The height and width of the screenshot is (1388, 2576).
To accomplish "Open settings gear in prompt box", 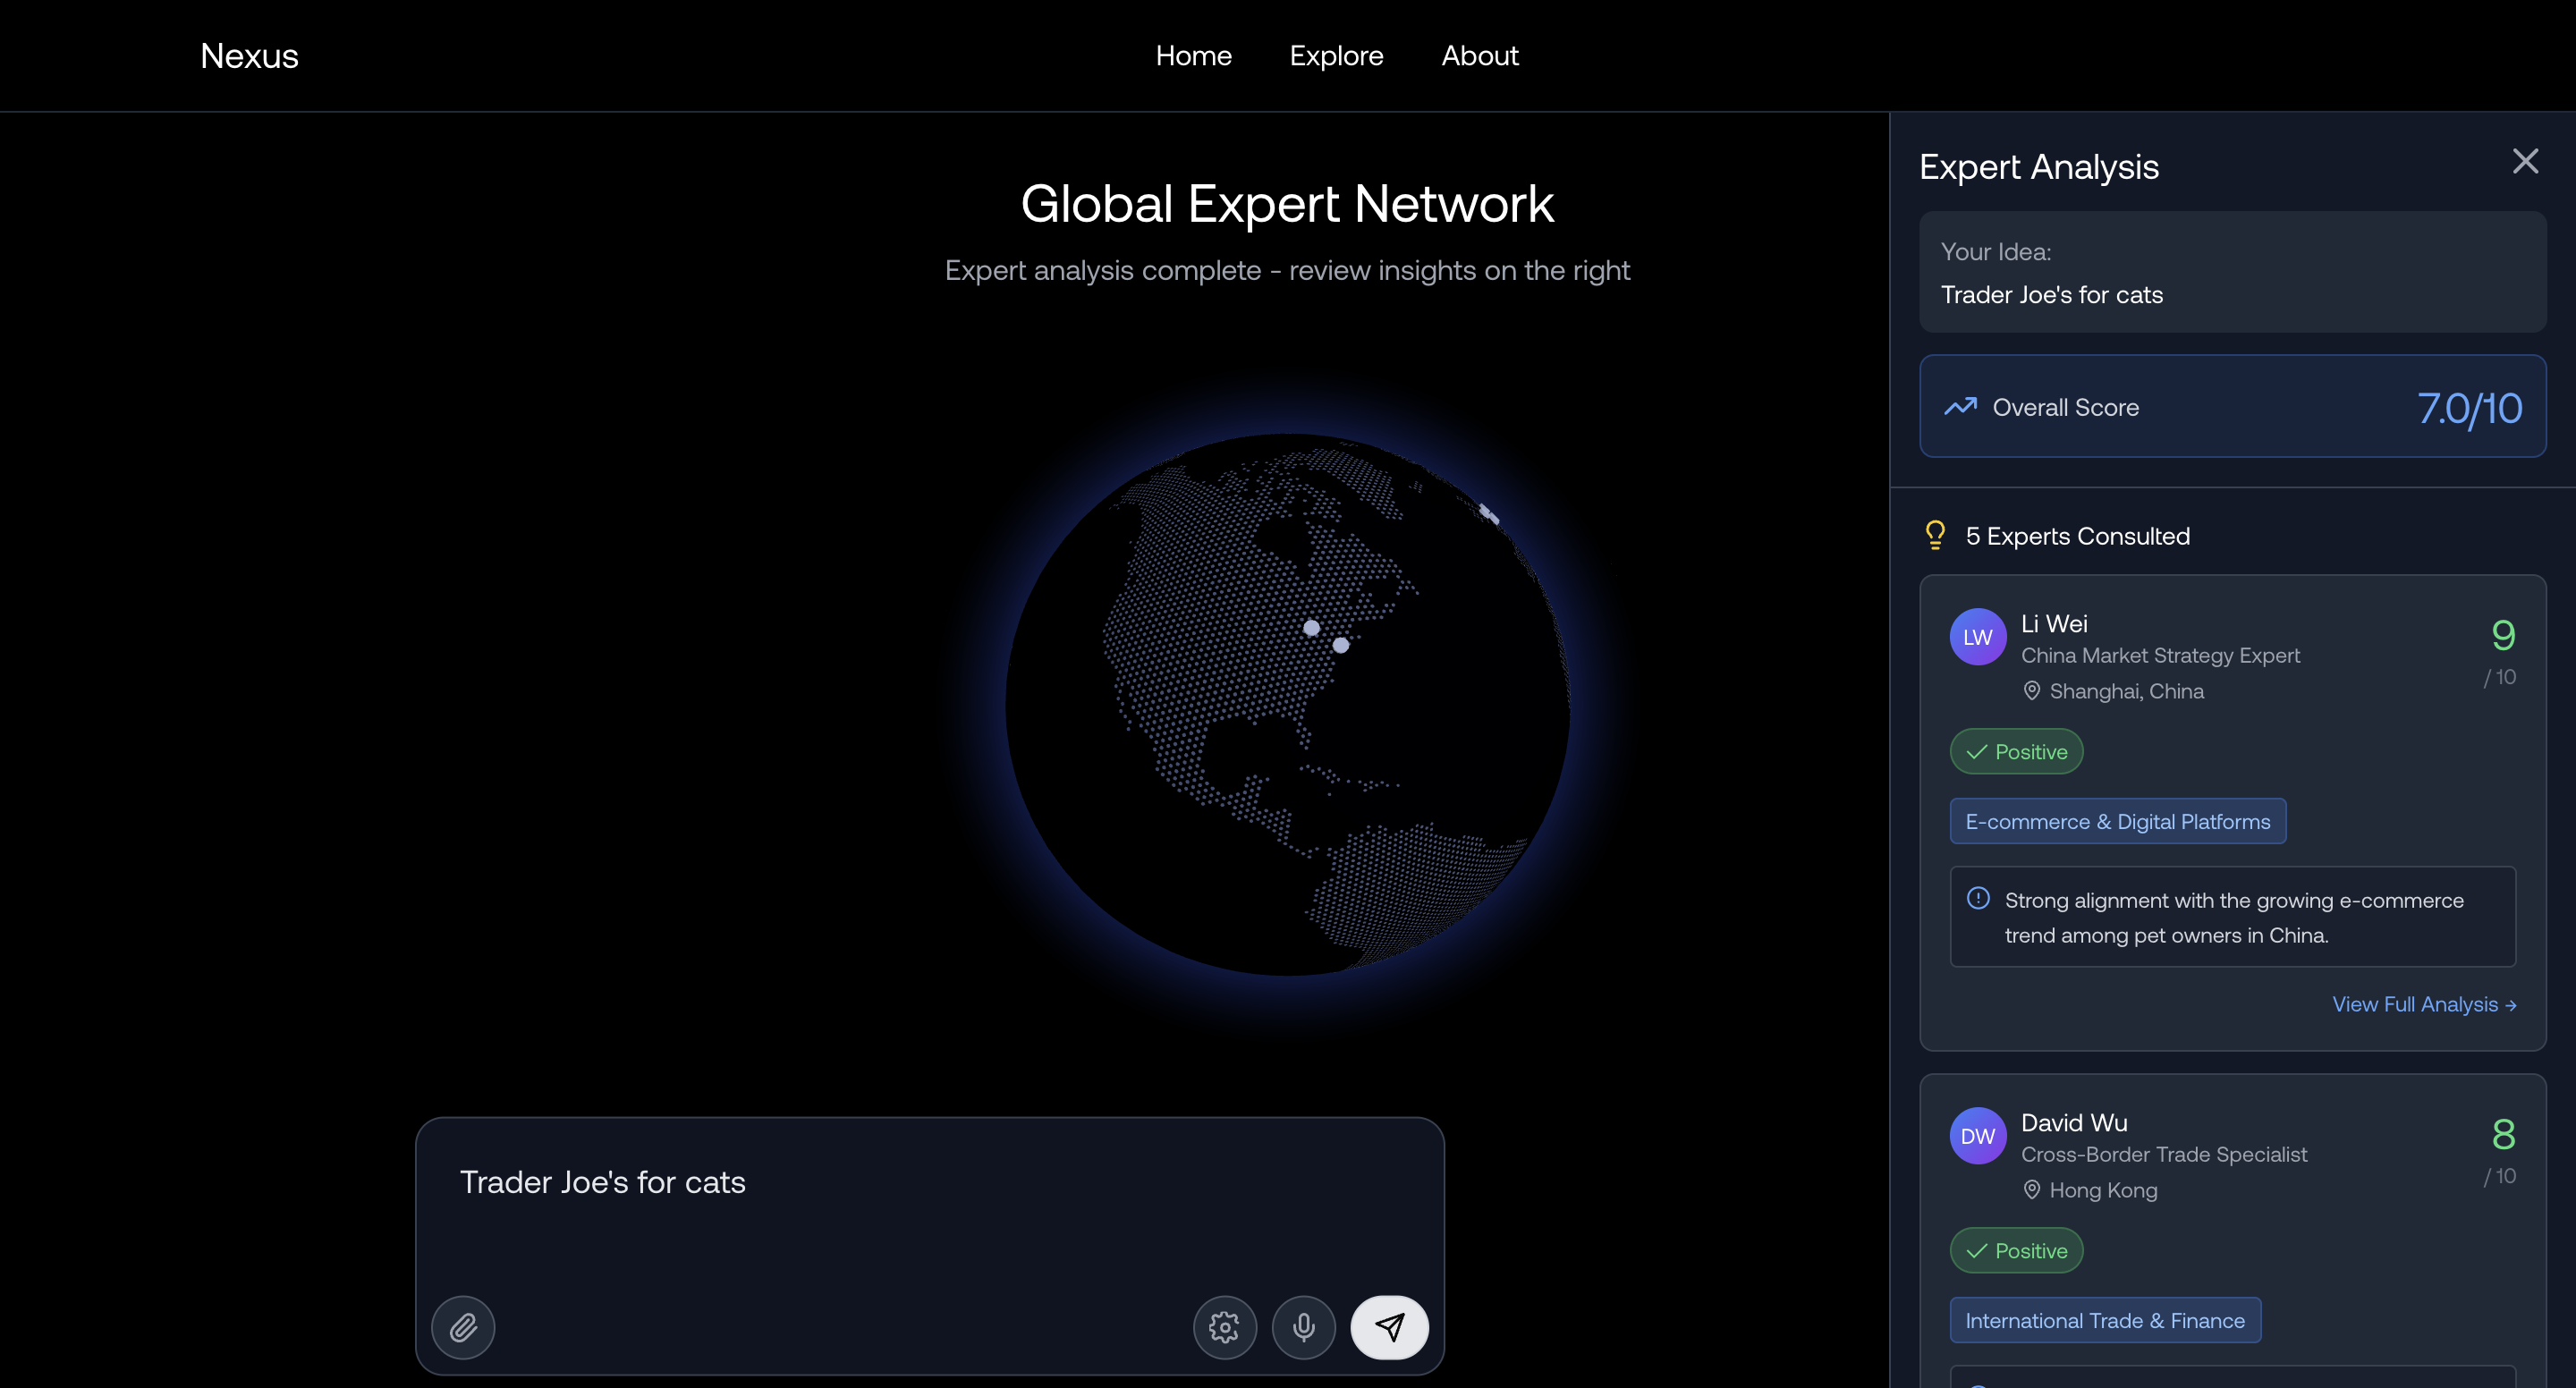I will pyautogui.click(x=1224, y=1327).
